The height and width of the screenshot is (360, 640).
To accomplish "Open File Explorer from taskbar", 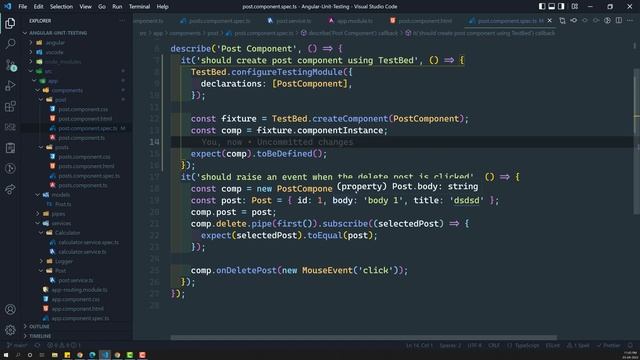I will pos(55,355).
